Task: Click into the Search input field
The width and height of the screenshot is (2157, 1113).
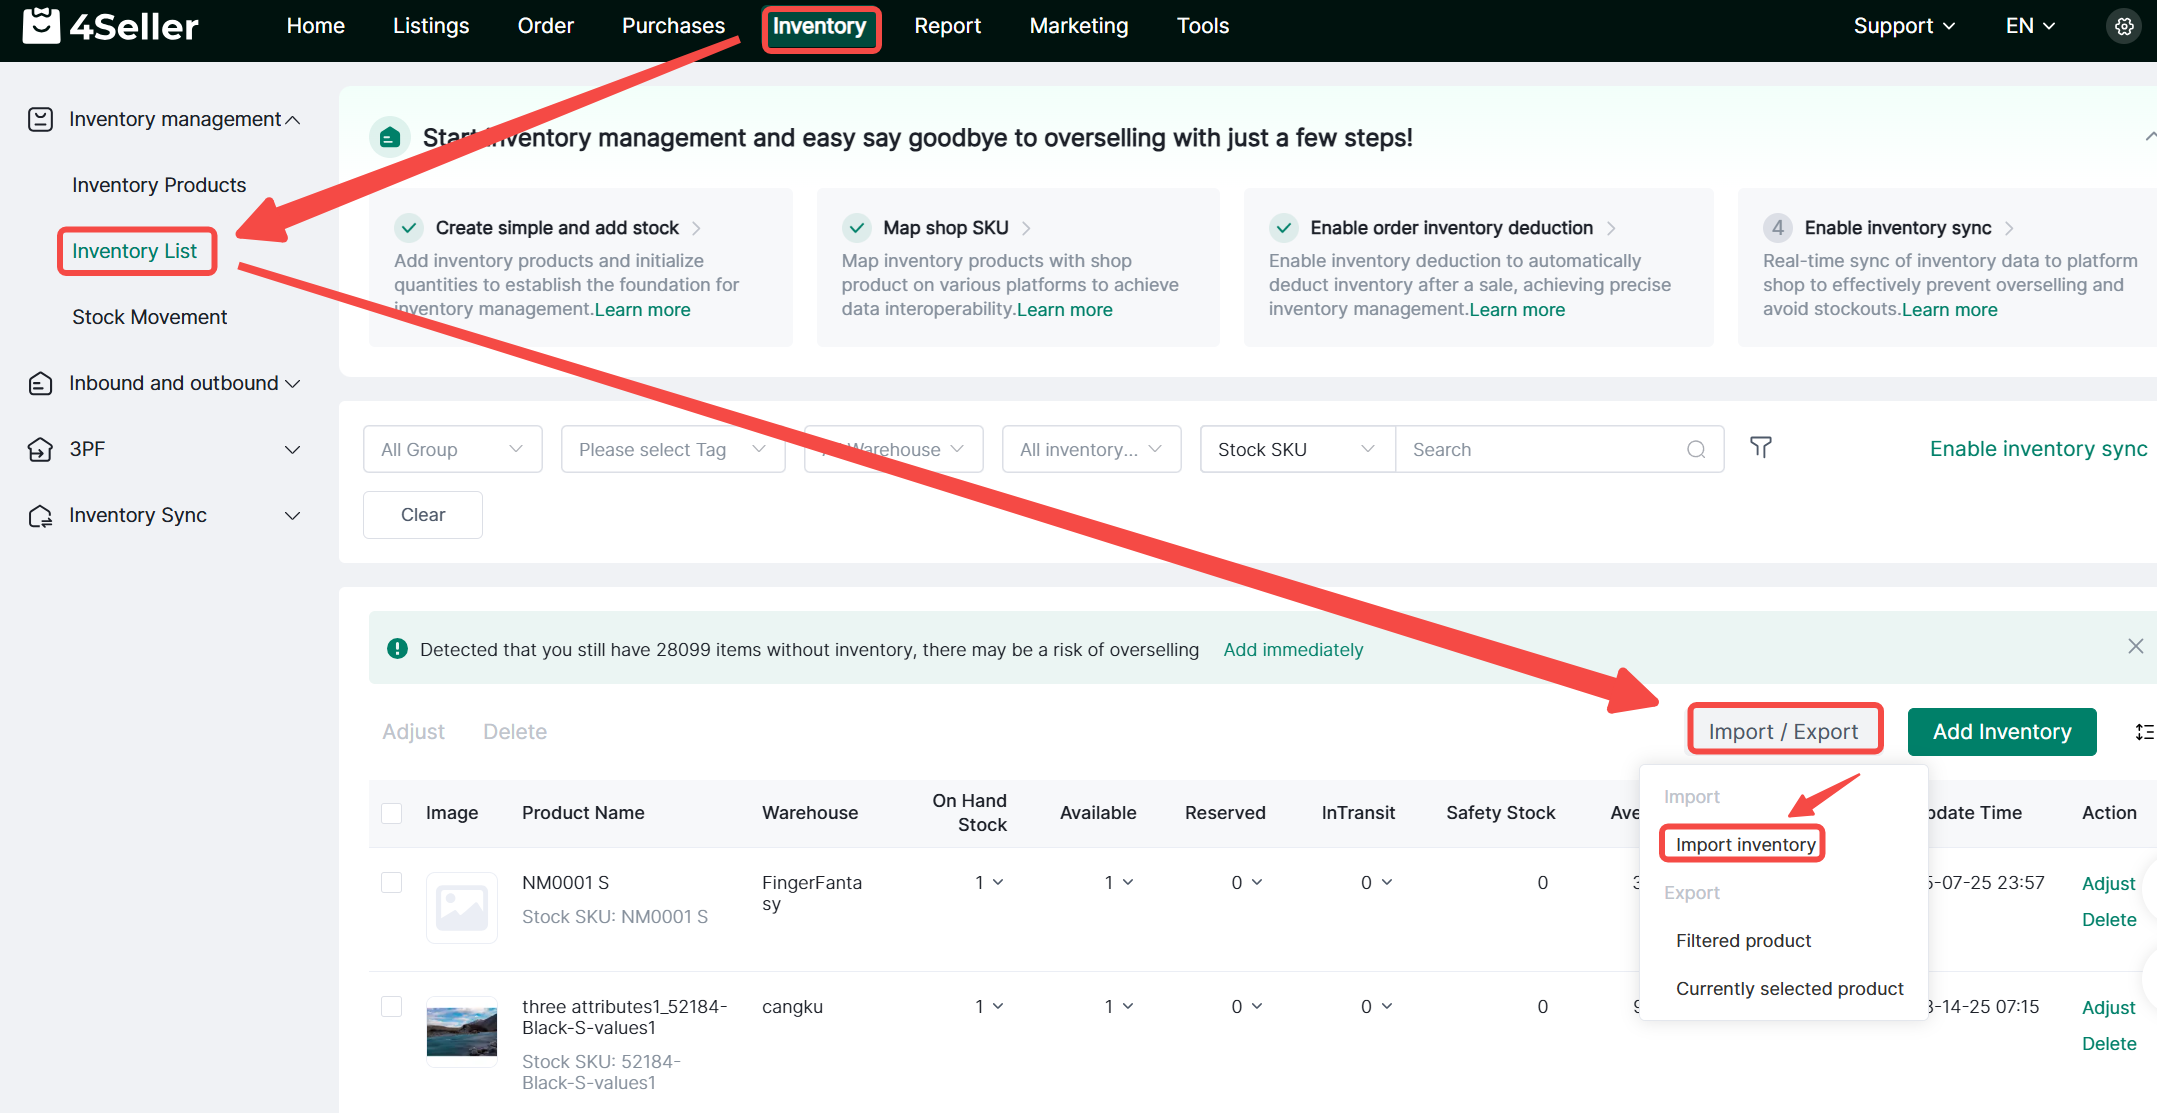Action: [1540, 450]
